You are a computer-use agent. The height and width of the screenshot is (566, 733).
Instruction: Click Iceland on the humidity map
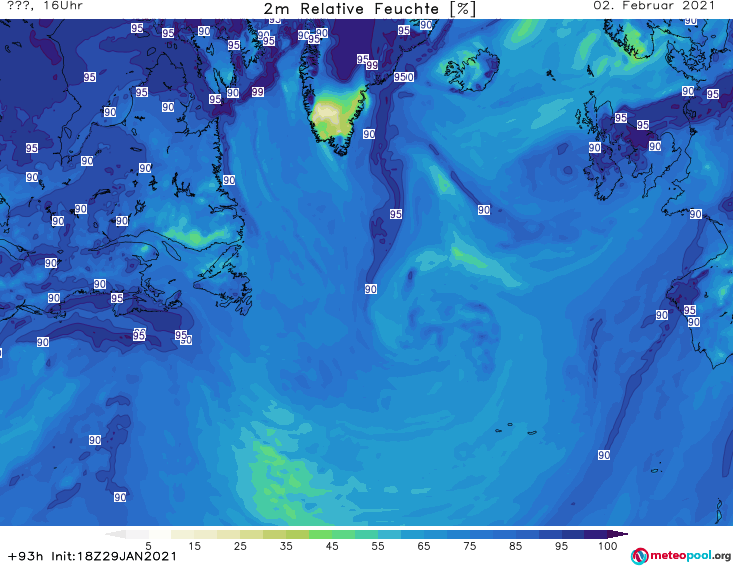point(471,70)
